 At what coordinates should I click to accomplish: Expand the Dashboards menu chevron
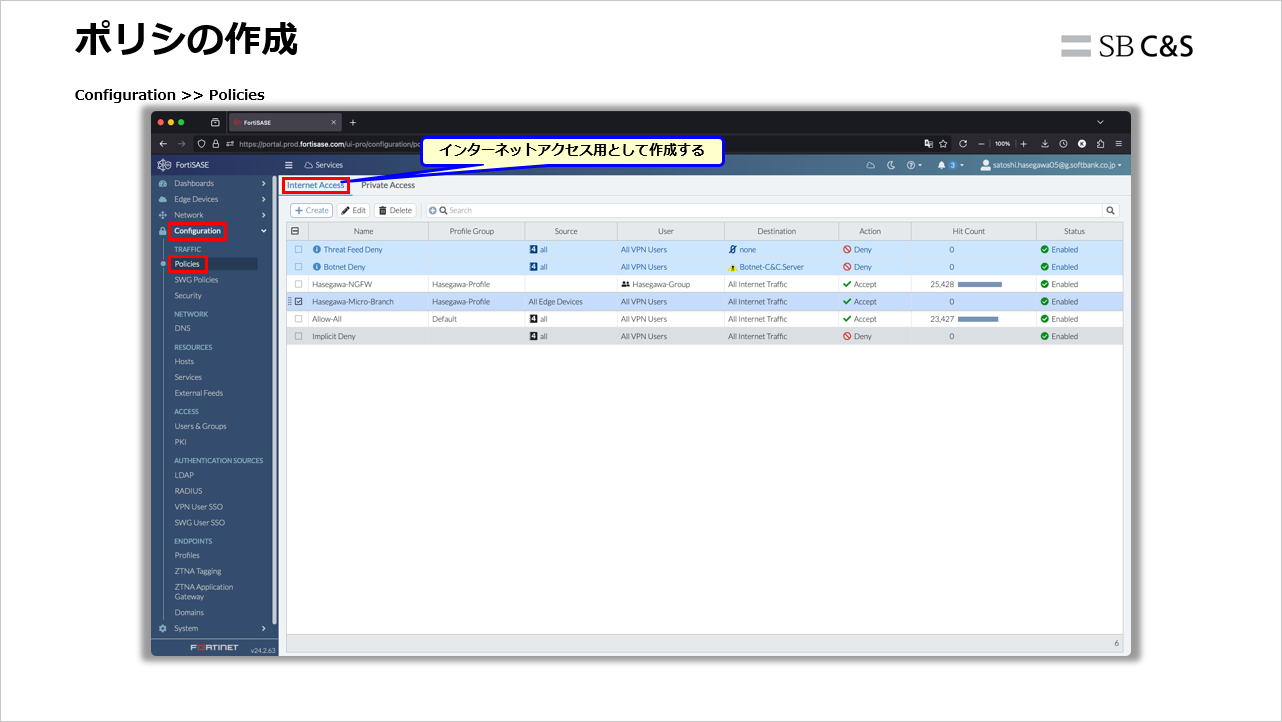click(x=264, y=184)
